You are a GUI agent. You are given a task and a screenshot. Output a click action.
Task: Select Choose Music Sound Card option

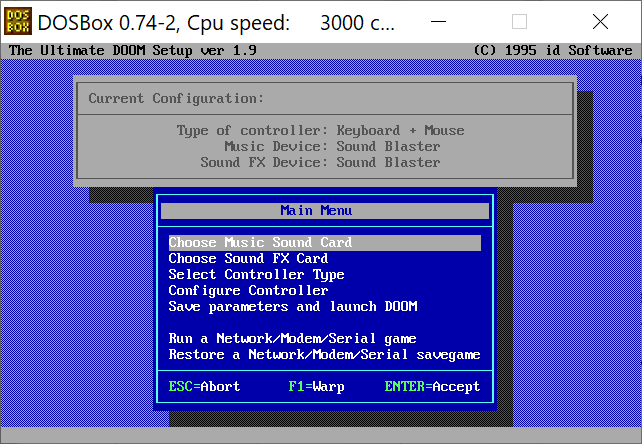pyautogui.click(x=325, y=242)
